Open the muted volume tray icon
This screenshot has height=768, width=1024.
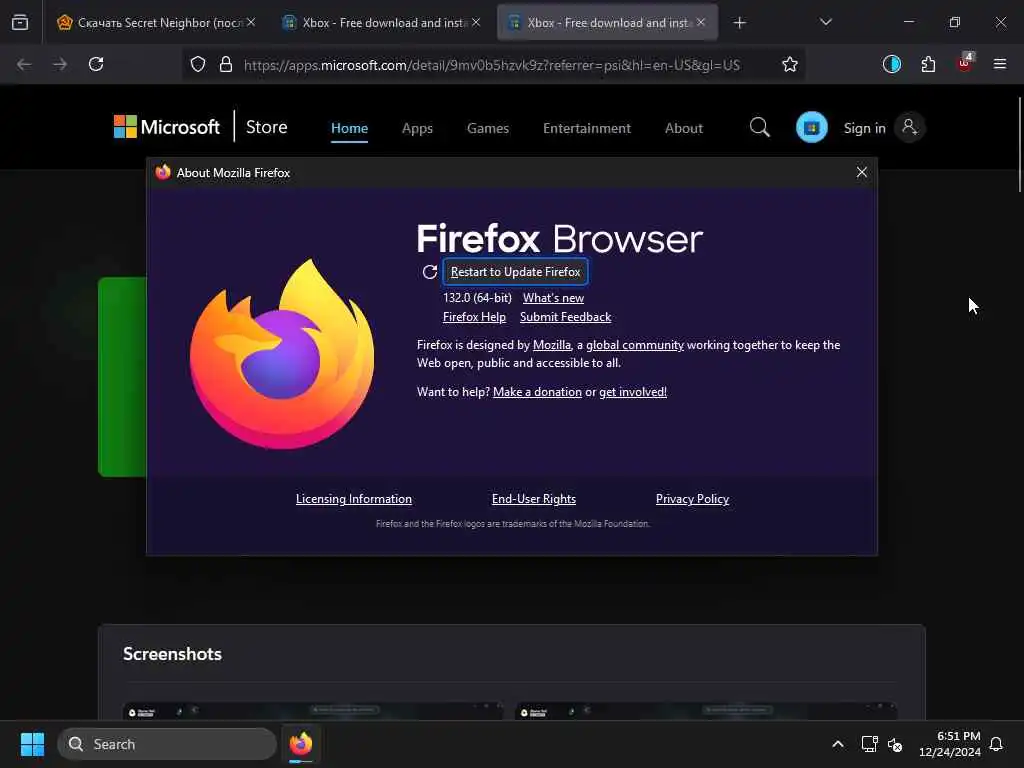click(895, 744)
